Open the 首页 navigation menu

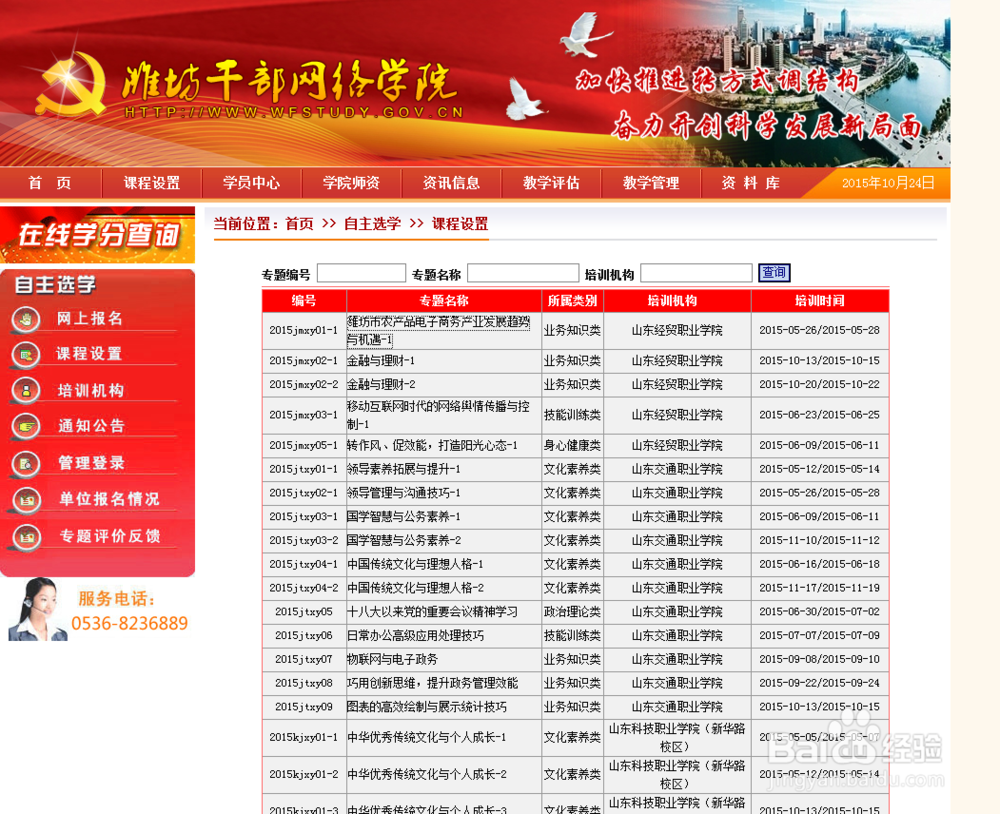pos(50,183)
